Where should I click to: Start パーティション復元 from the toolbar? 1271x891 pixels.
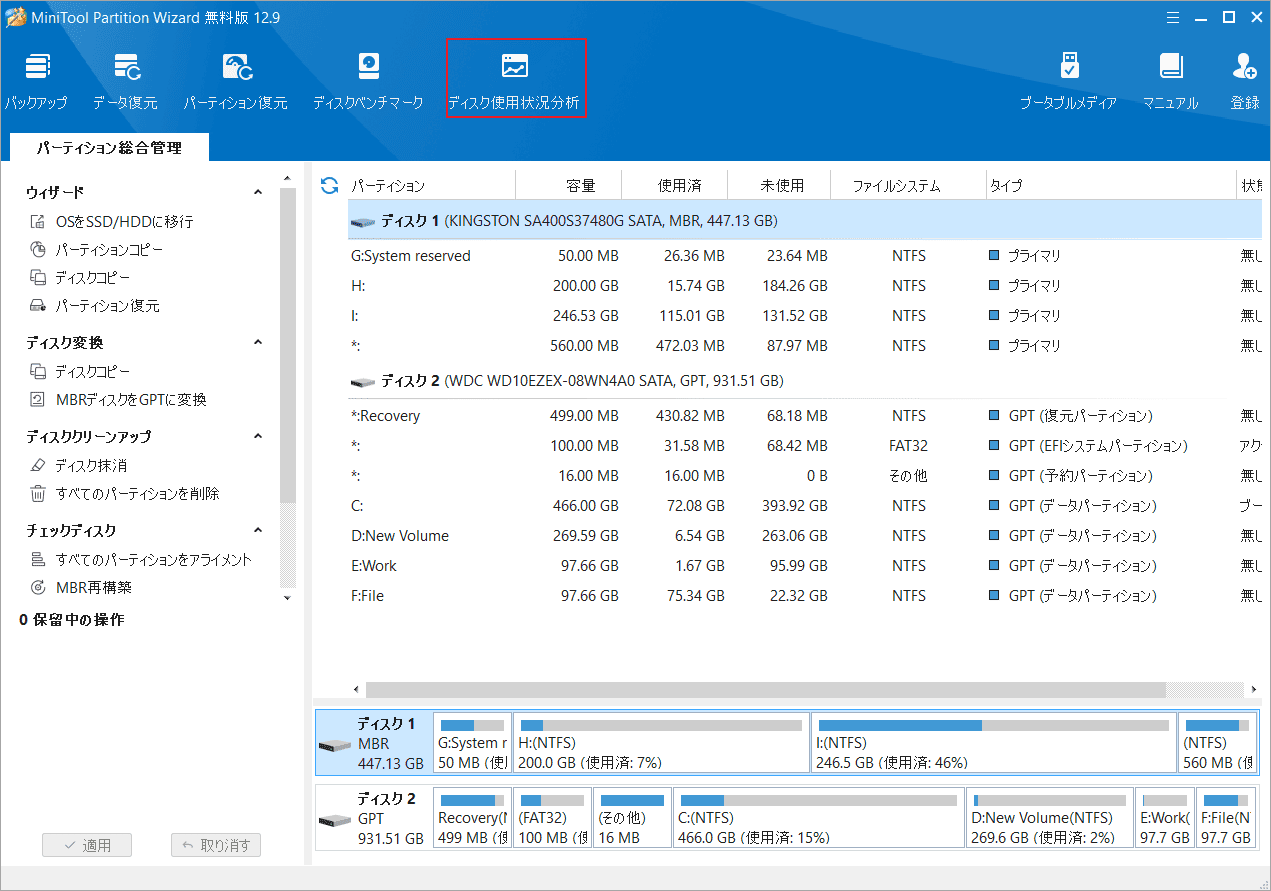[x=236, y=78]
